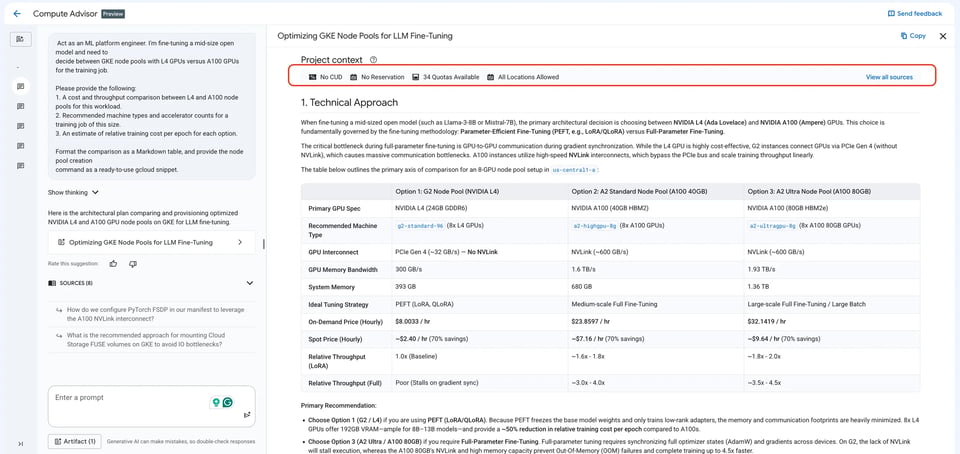Click the System Memory row label

(x=331, y=287)
